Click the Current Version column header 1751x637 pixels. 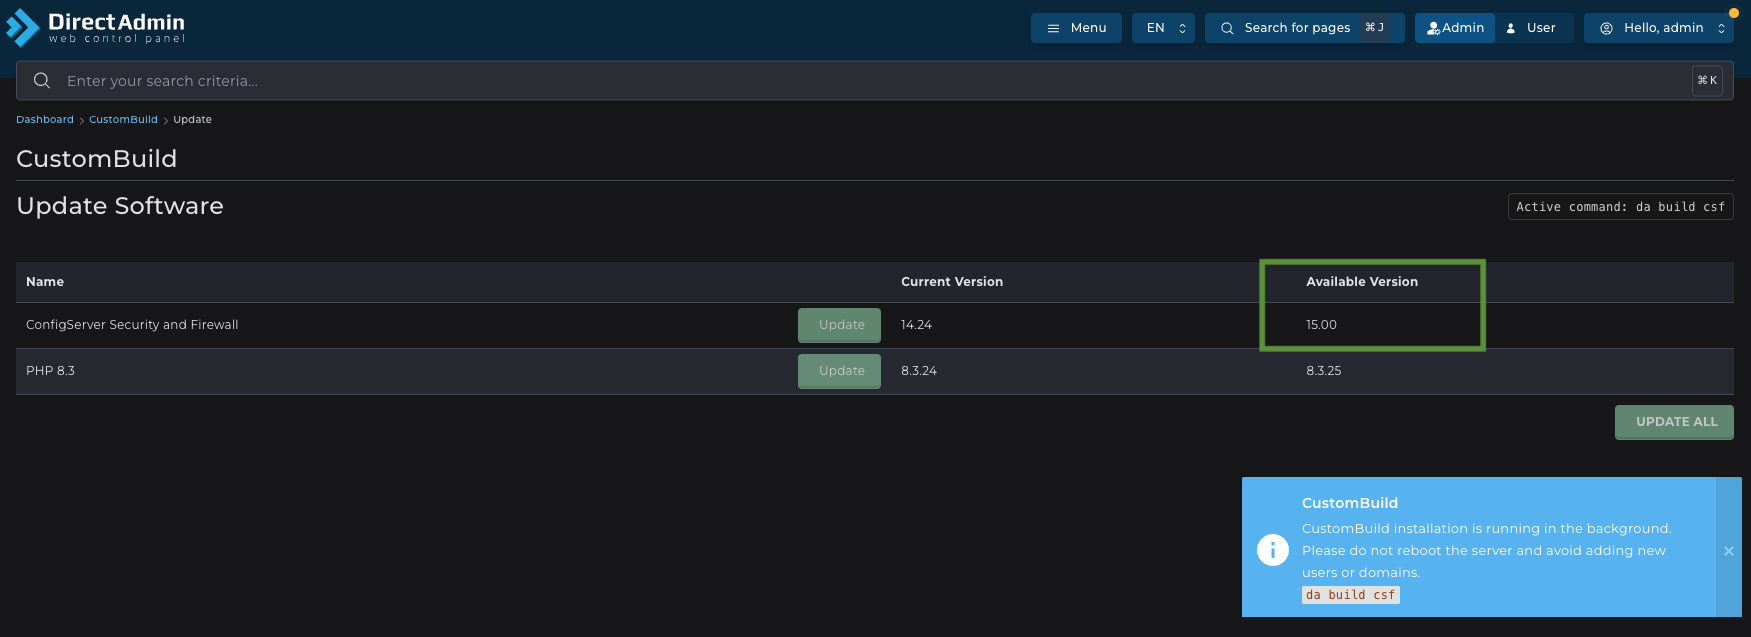click(x=952, y=282)
